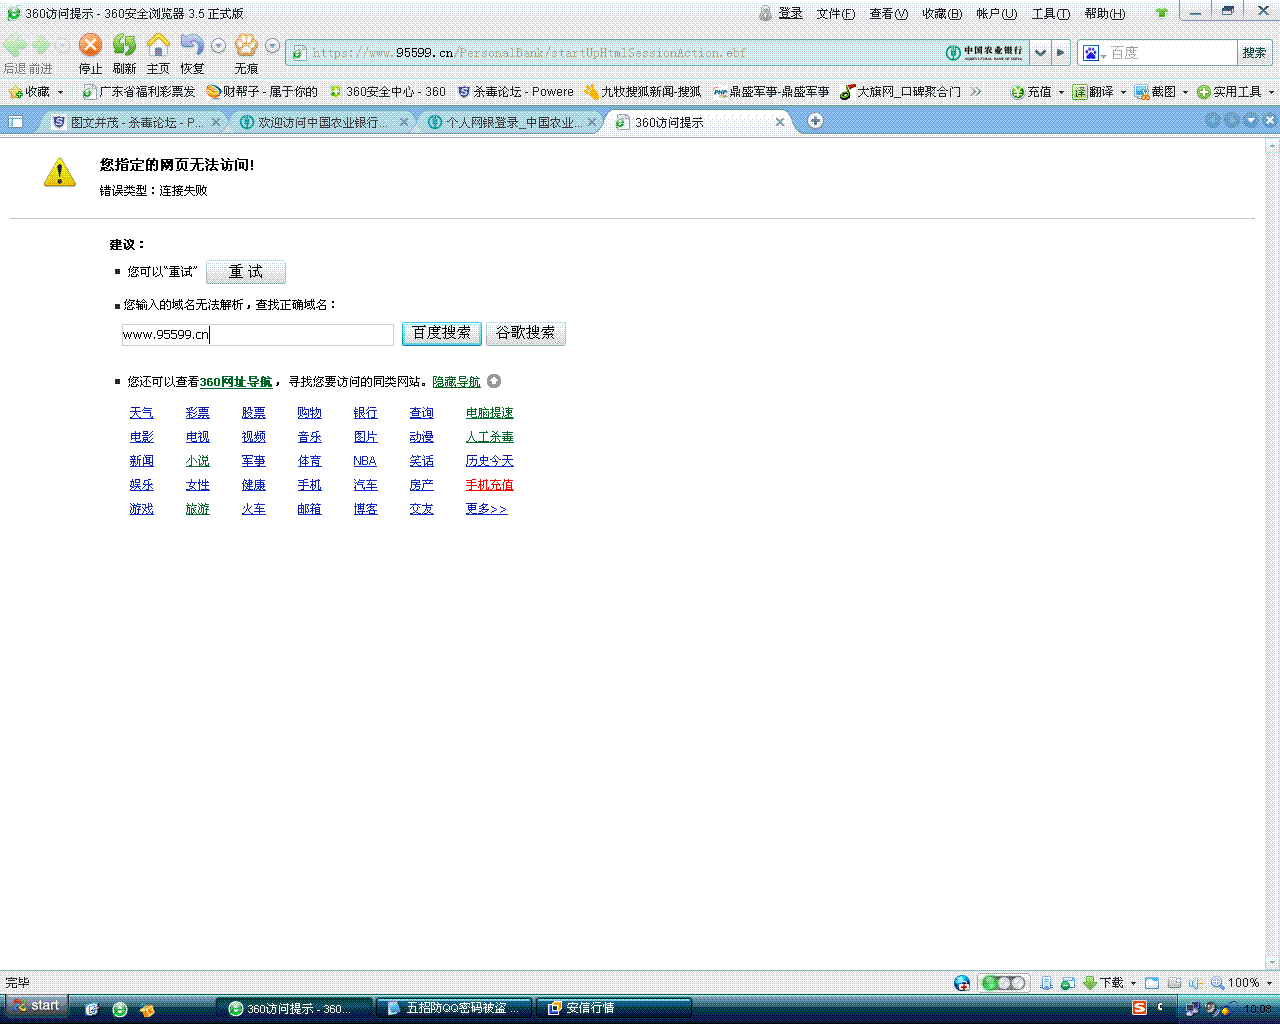Open the 工具(T) menu

coord(1051,14)
